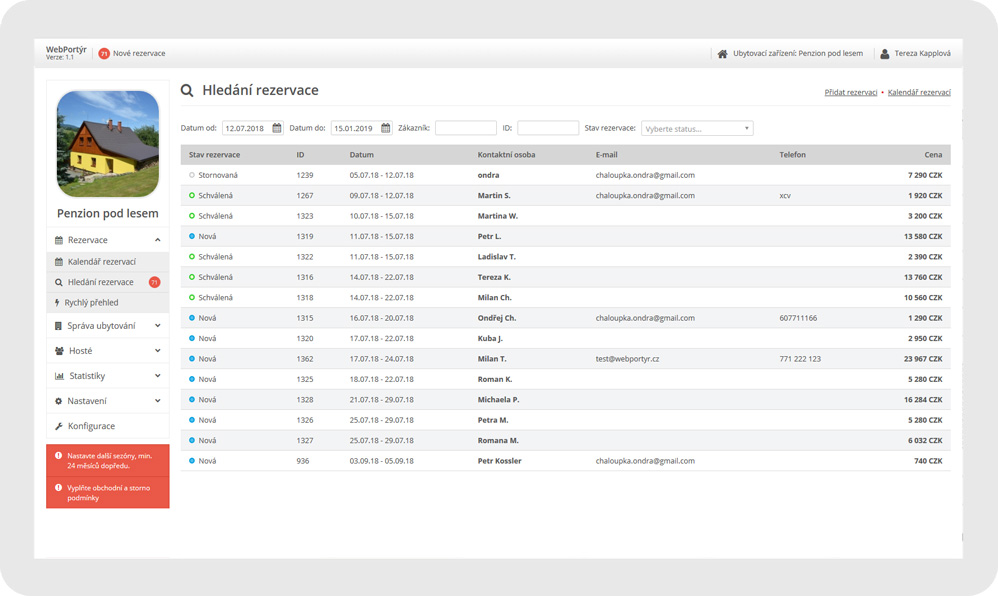Click the red new reservations badge in header
This screenshot has height=596, width=998.
[104, 54]
